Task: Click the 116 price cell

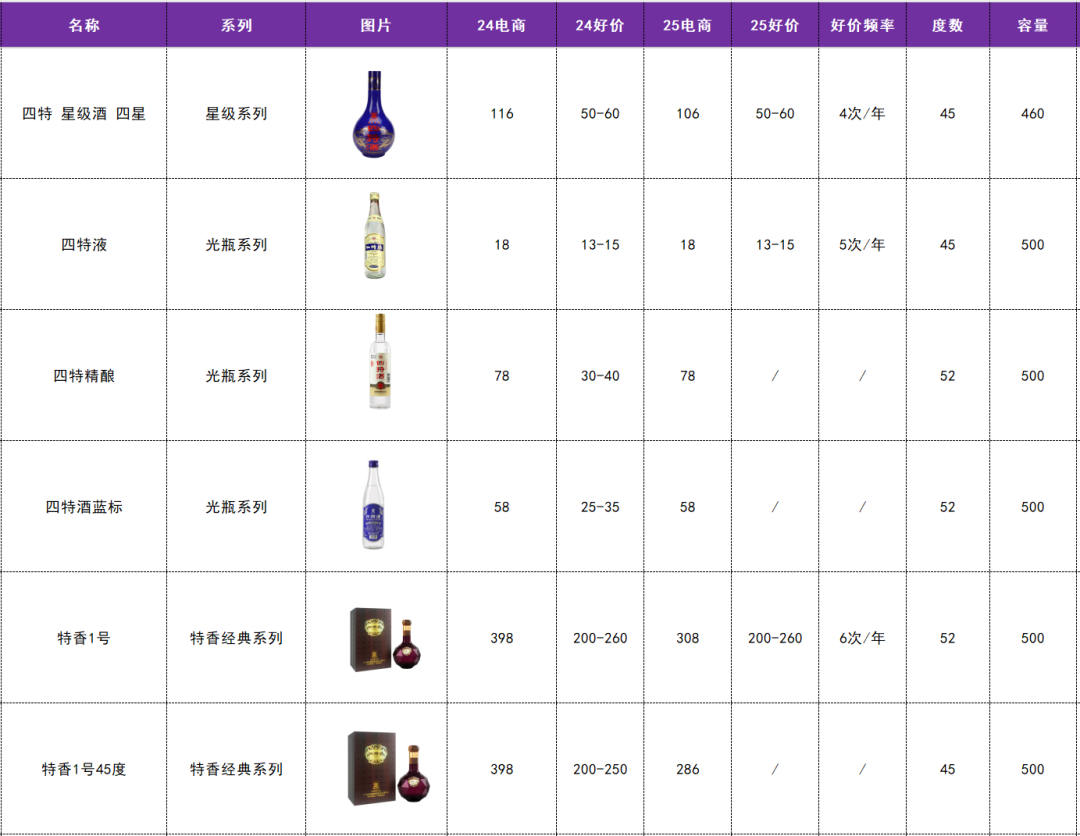Action: click(x=501, y=114)
